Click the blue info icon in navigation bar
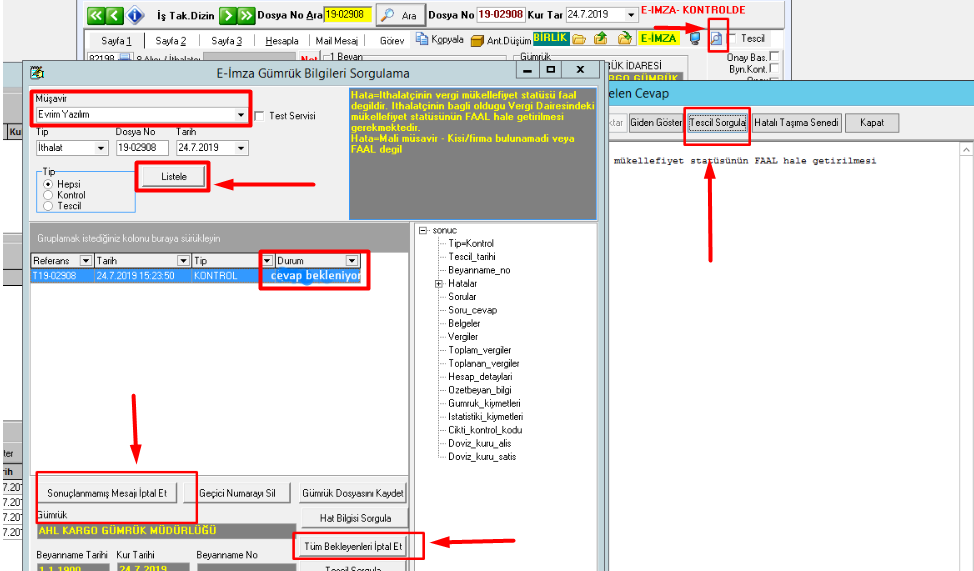The height and width of the screenshot is (571, 974). click(136, 16)
